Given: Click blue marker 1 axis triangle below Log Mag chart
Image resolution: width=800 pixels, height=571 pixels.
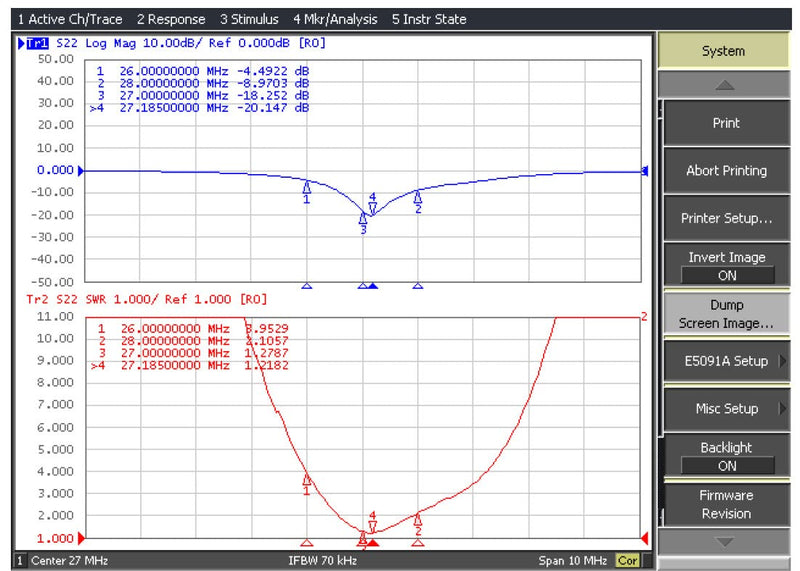Looking at the screenshot, I should (307, 286).
